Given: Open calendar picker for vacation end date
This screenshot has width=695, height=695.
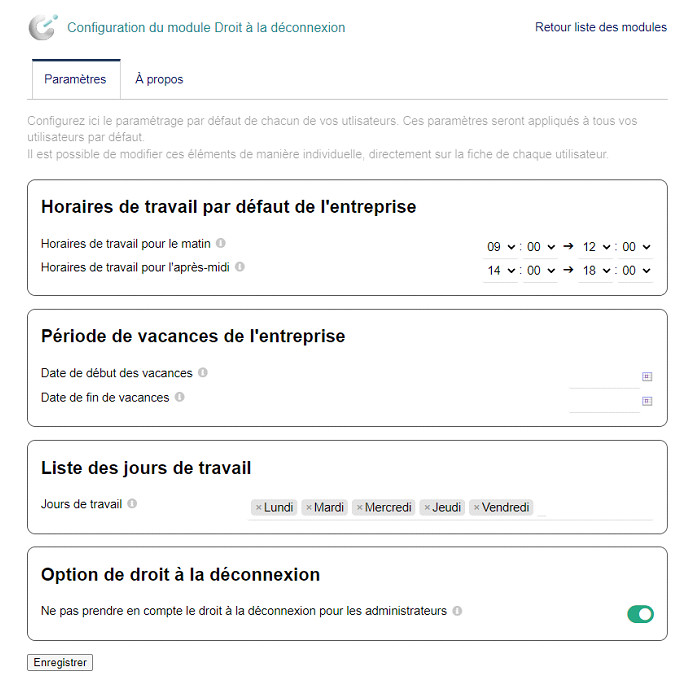Looking at the screenshot, I should 647,401.
